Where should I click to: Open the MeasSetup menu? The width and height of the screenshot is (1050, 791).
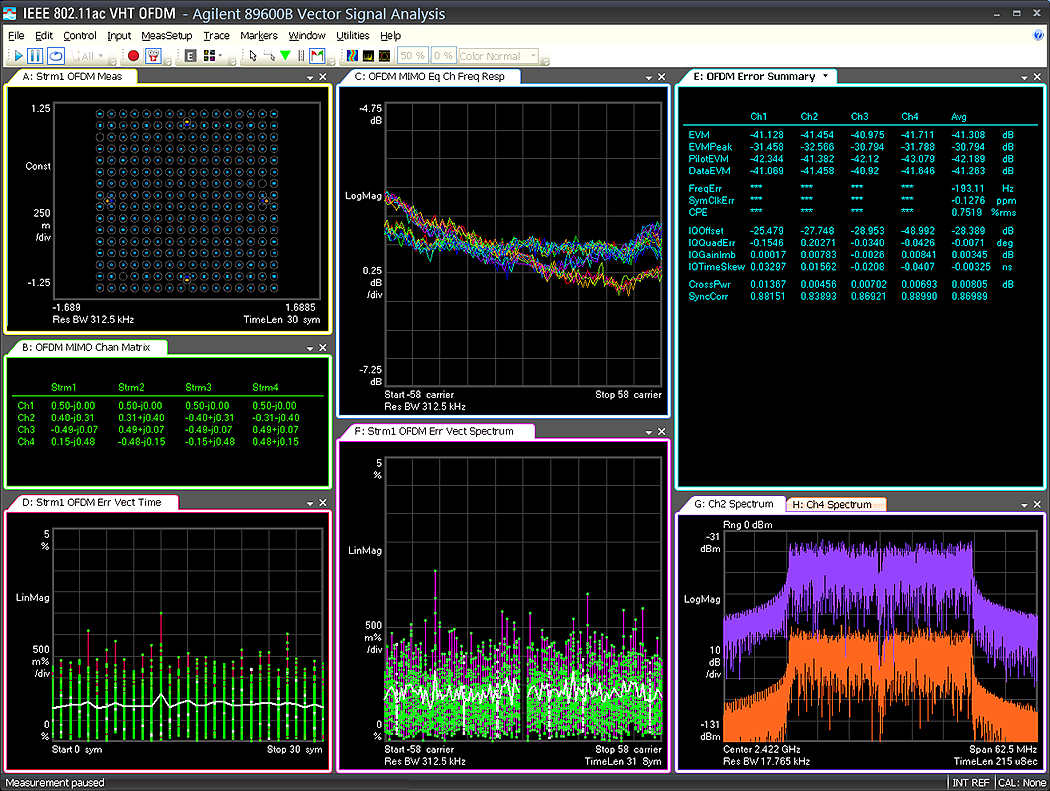[x=166, y=35]
